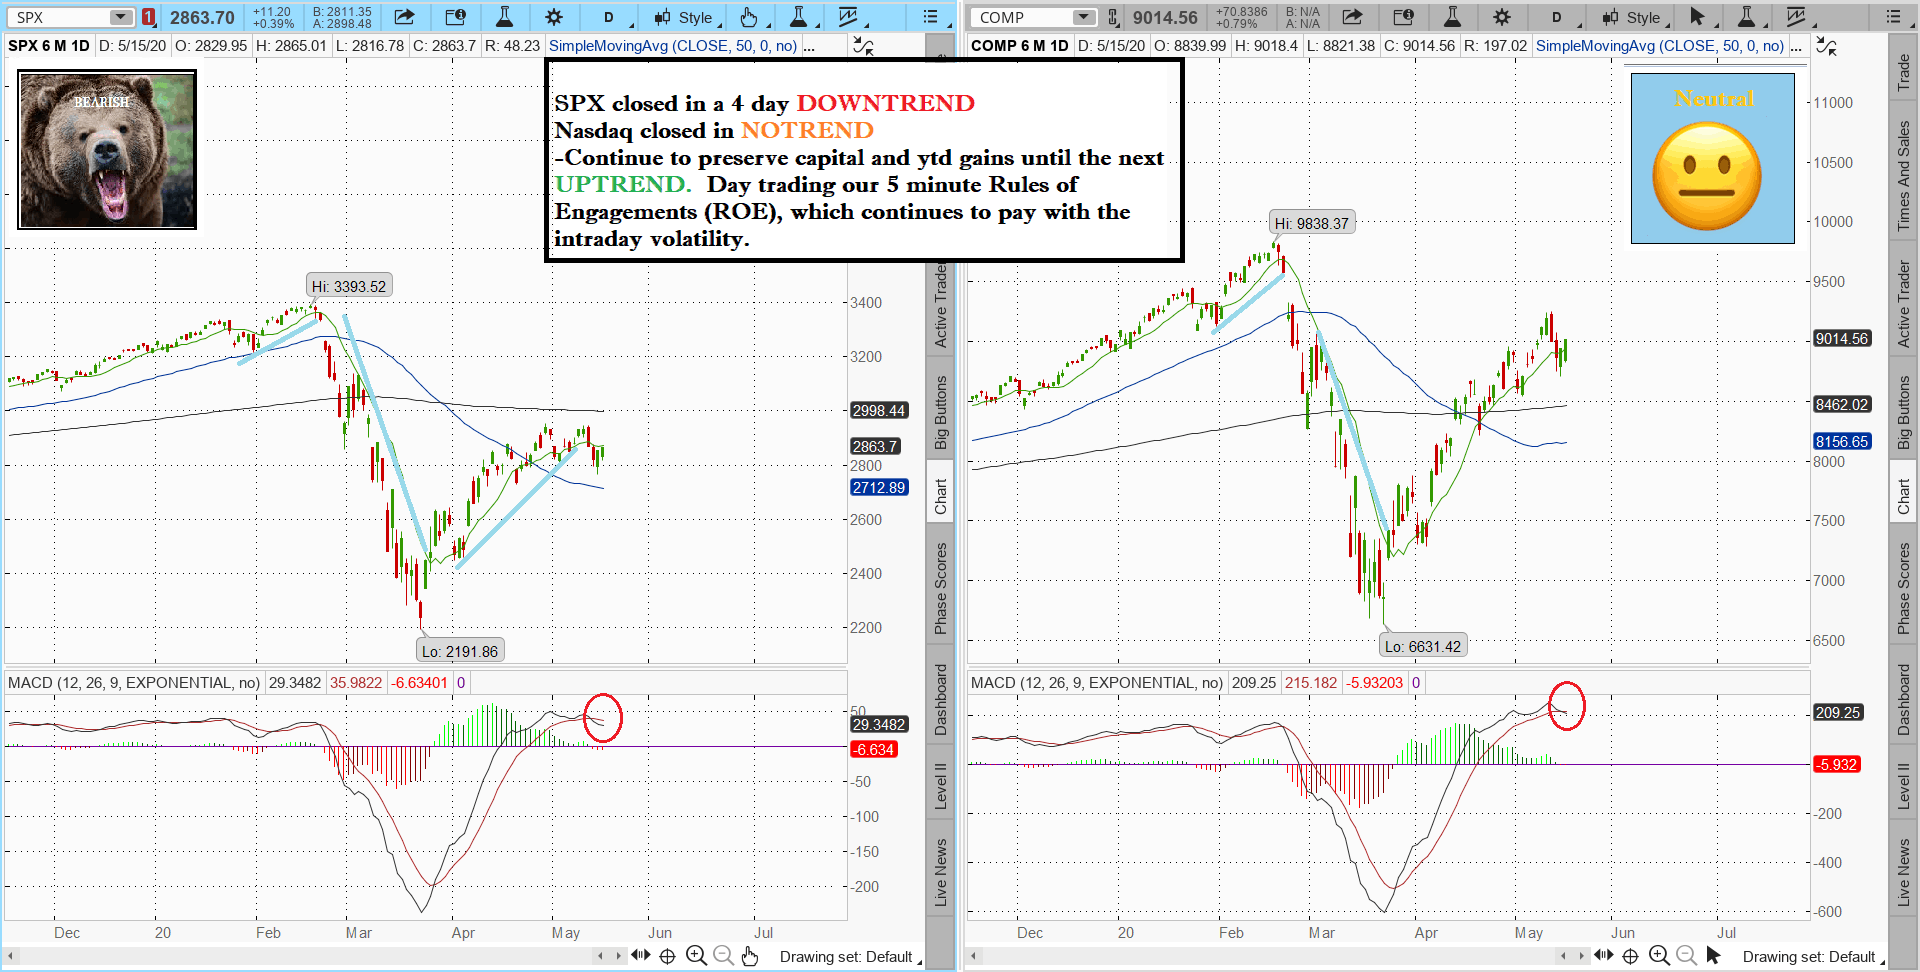Viewport: 1920px width, 972px height.
Task: Toggle the pointer cursor tool below COMP chart
Action: tap(1713, 956)
